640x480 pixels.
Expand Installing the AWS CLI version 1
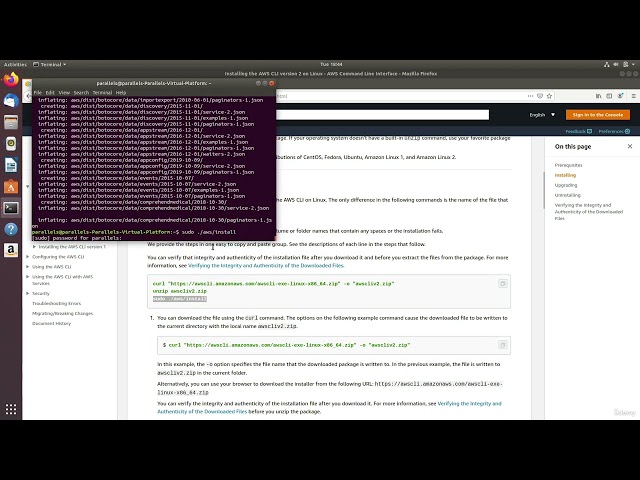click(34, 247)
